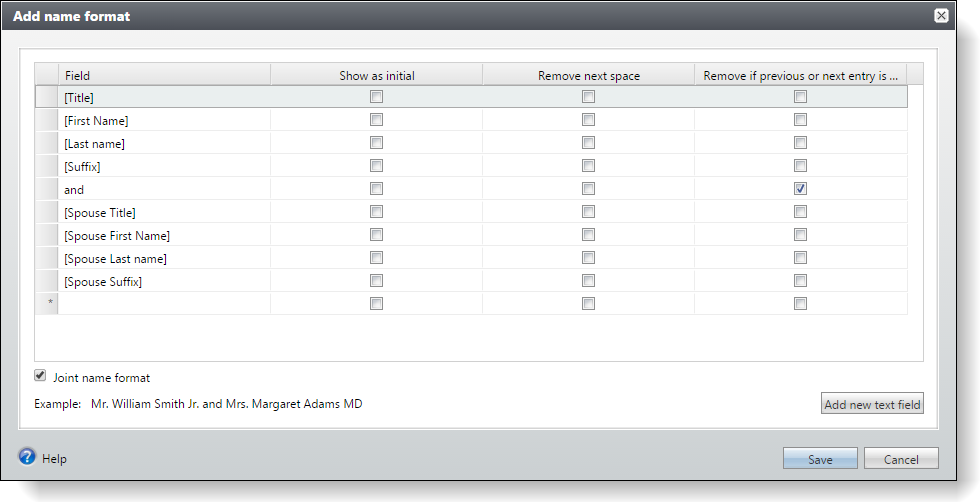Click the example name text
980x502 pixels.
(226, 404)
